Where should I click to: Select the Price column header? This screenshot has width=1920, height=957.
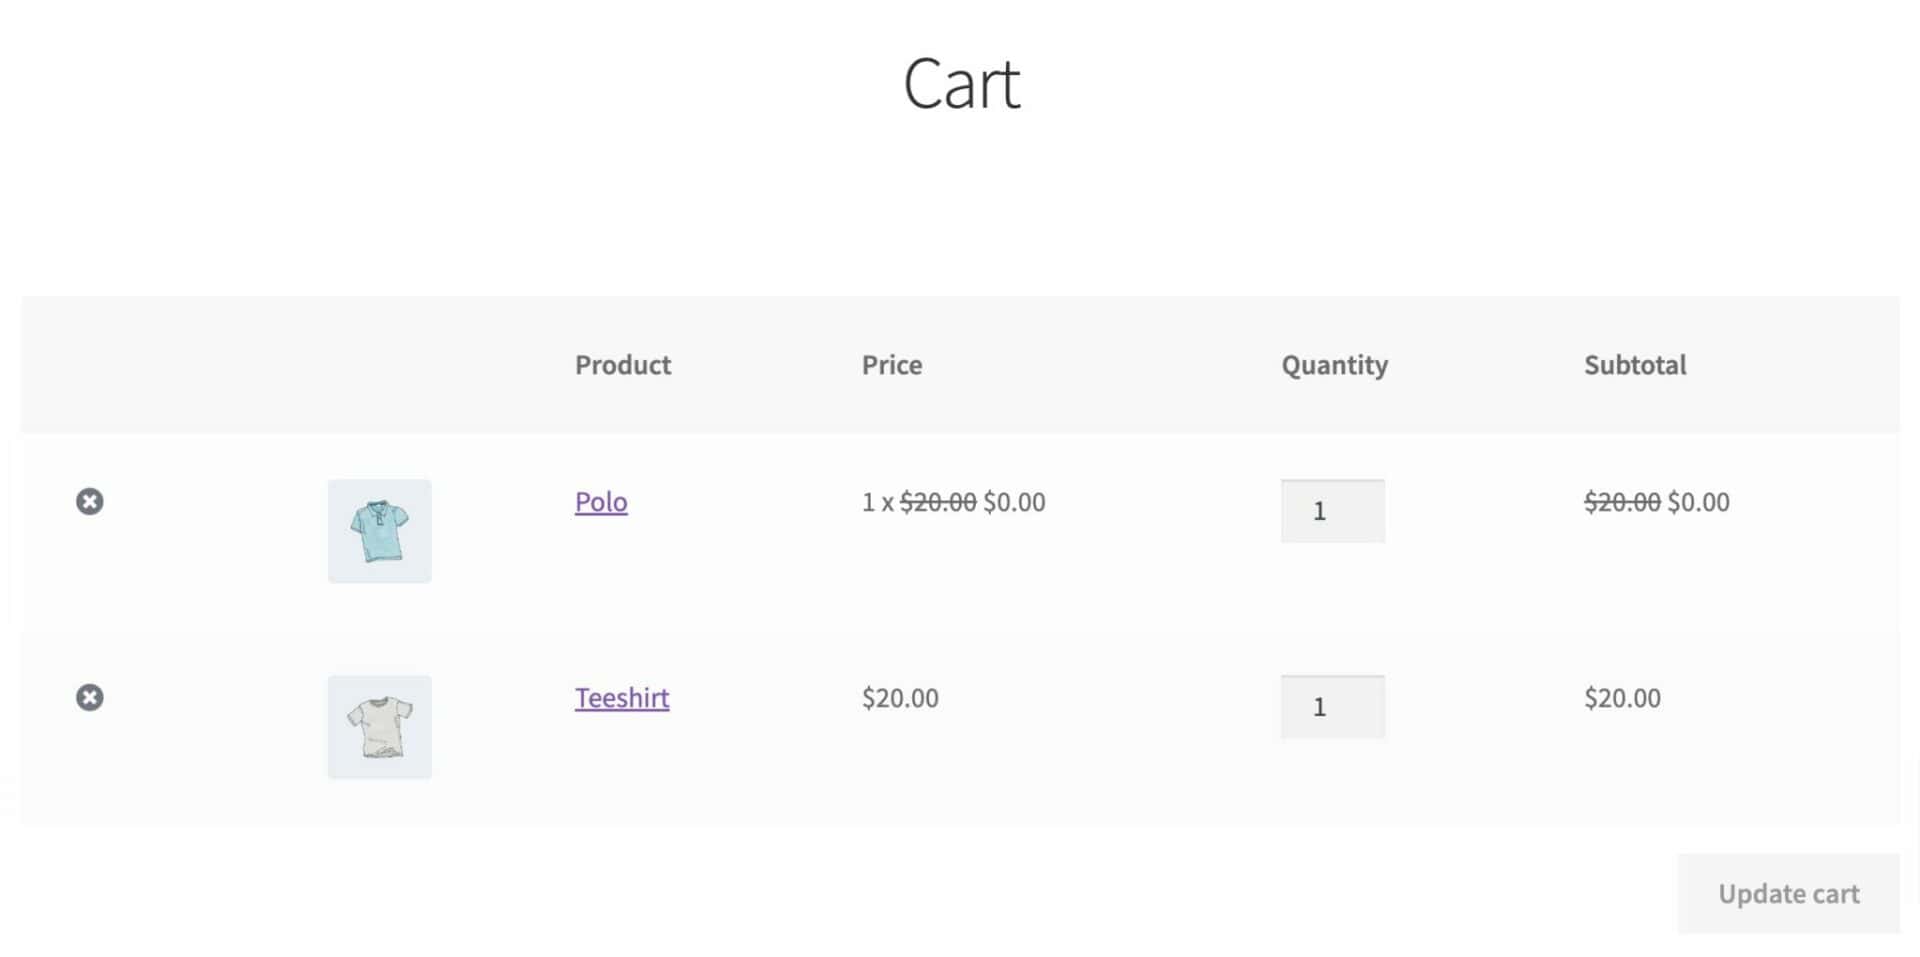click(892, 365)
